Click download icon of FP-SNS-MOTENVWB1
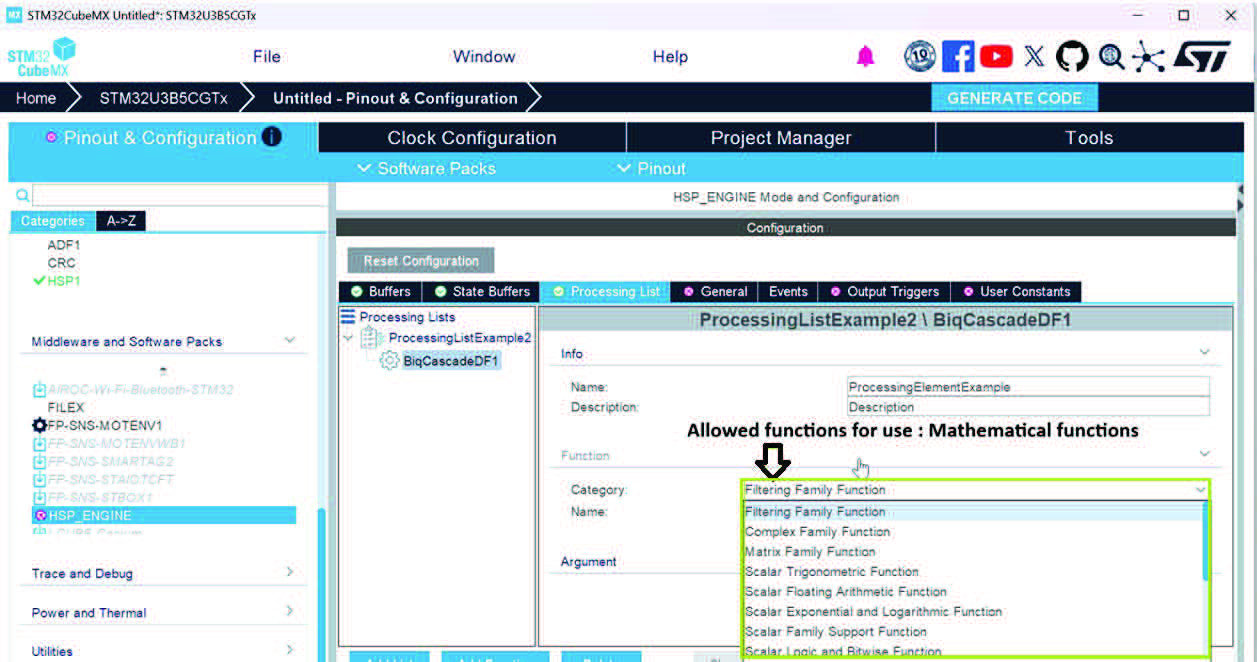This screenshot has height=662, width=1257. point(40,443)
